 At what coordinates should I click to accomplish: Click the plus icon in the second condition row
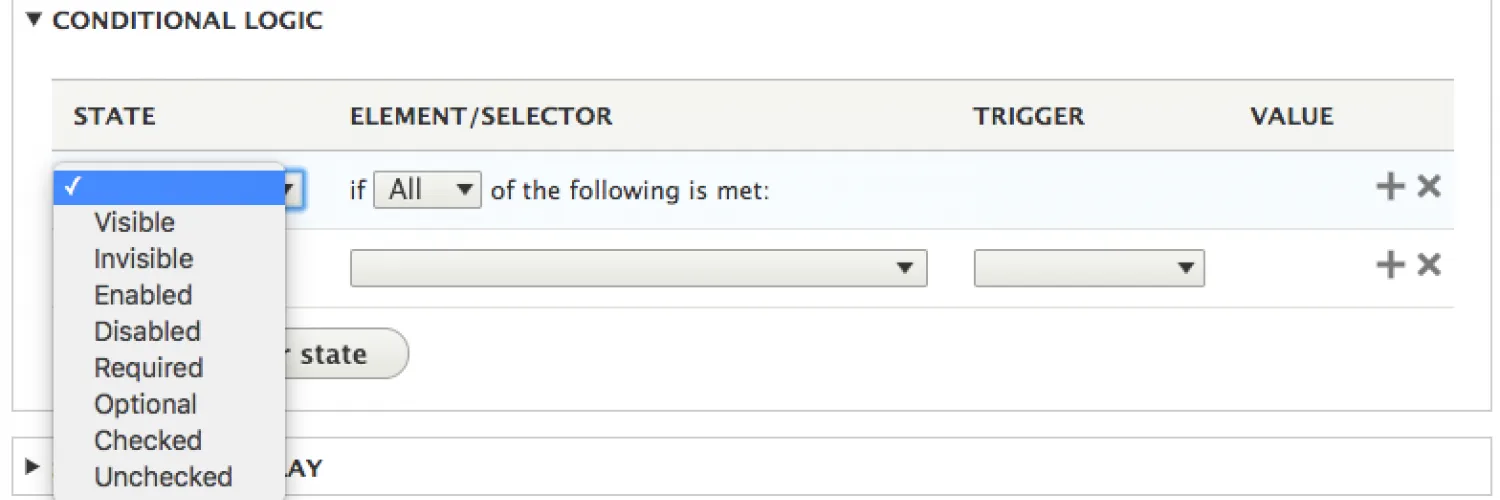(1390, 265)
